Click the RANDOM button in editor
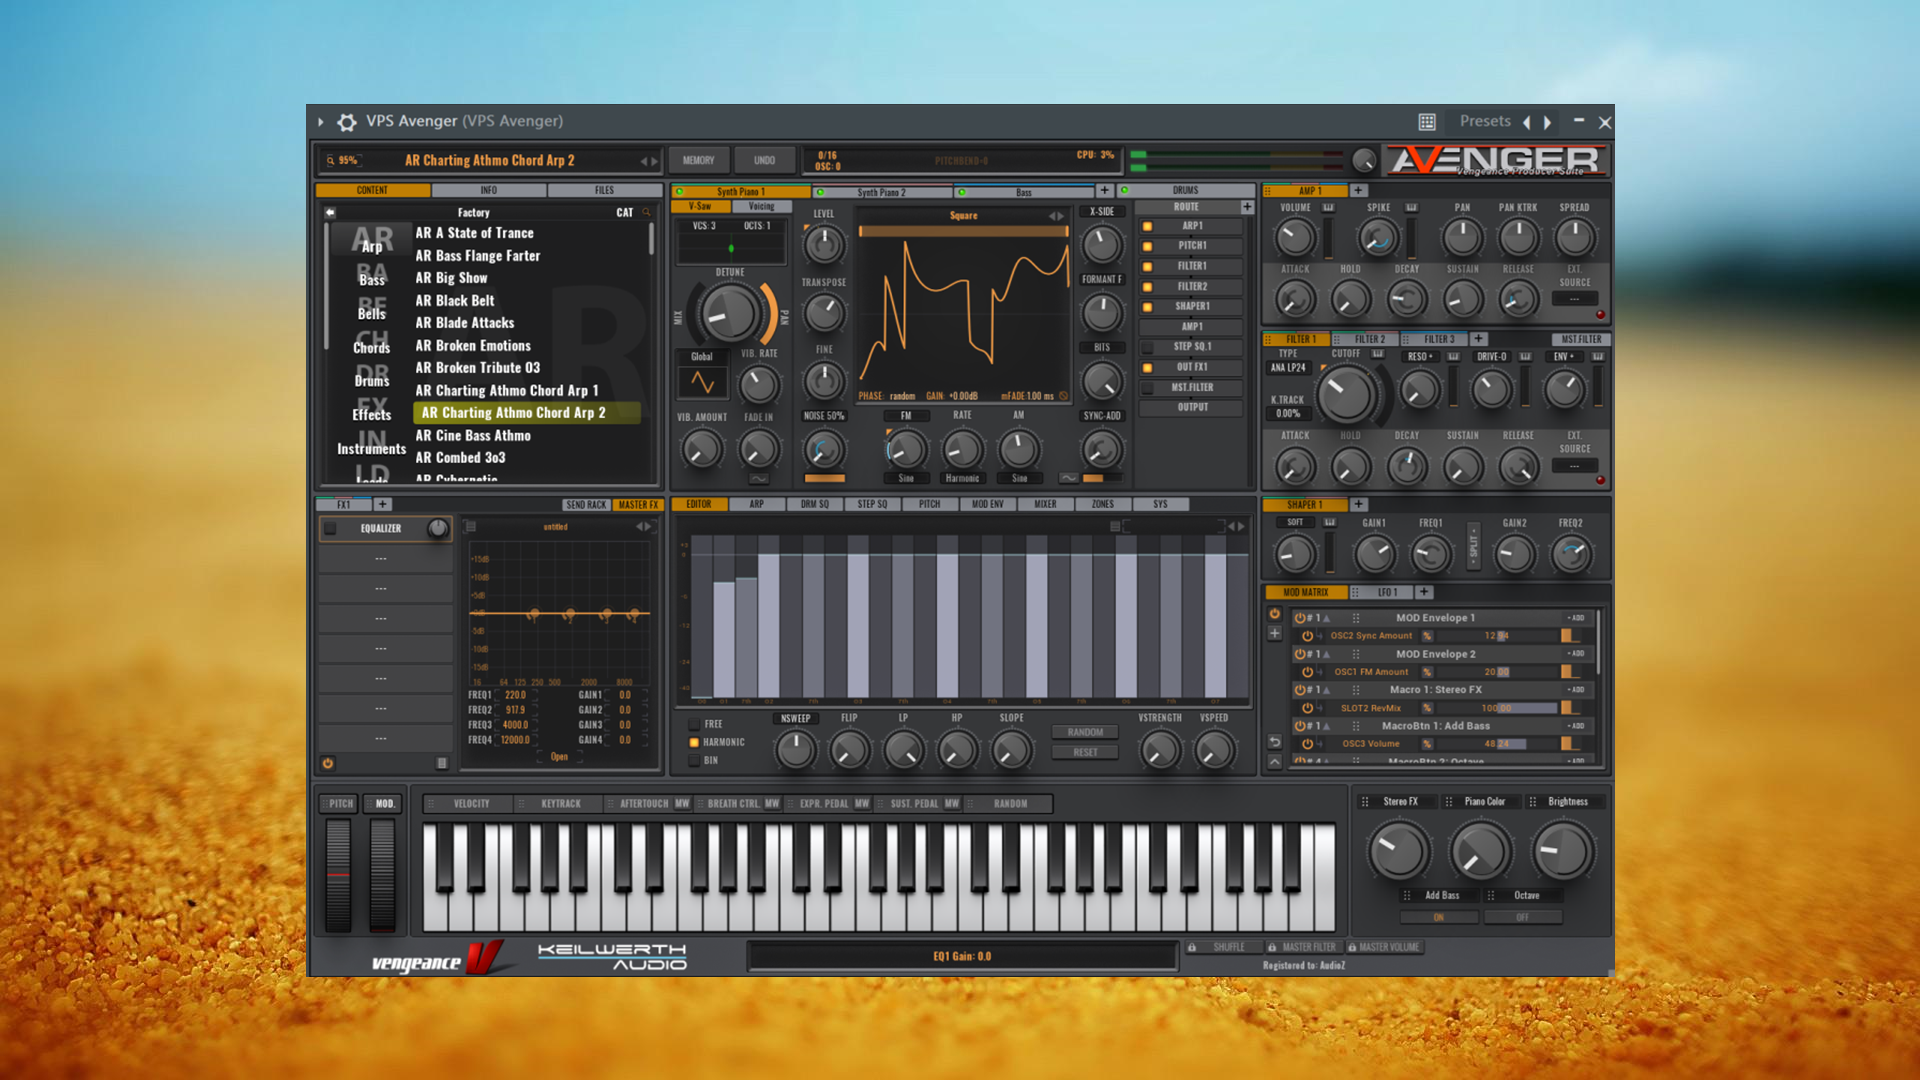The image size is (1920, 1080). click(x=1085, y=732)
